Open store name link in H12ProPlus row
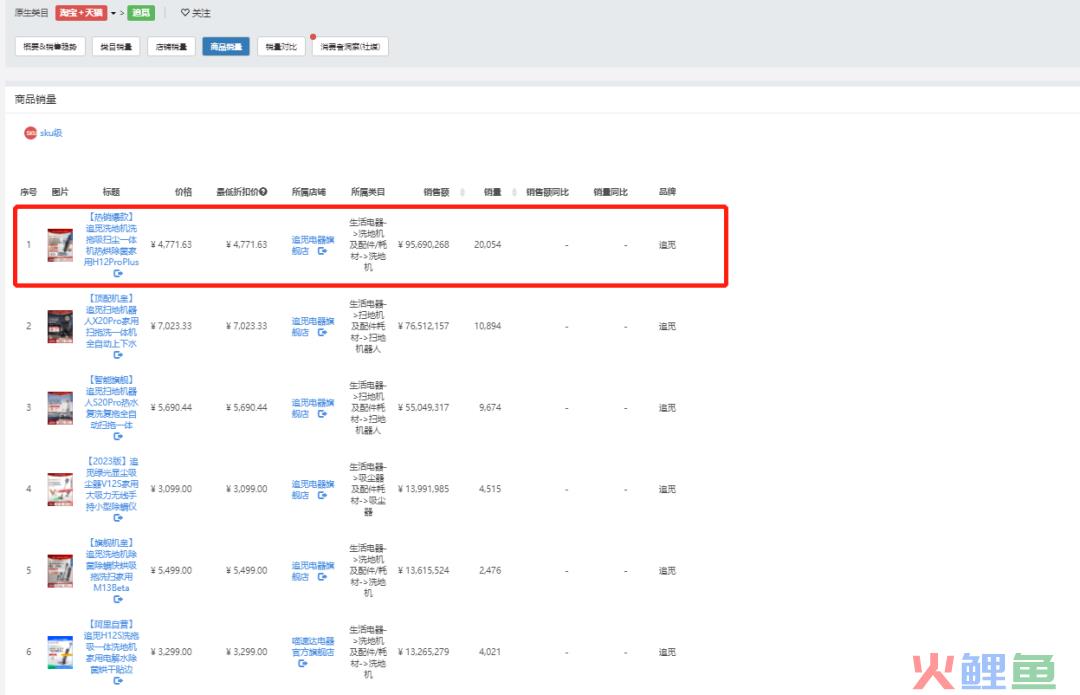Screen dimensions: 1080x695 pos(312,245)
